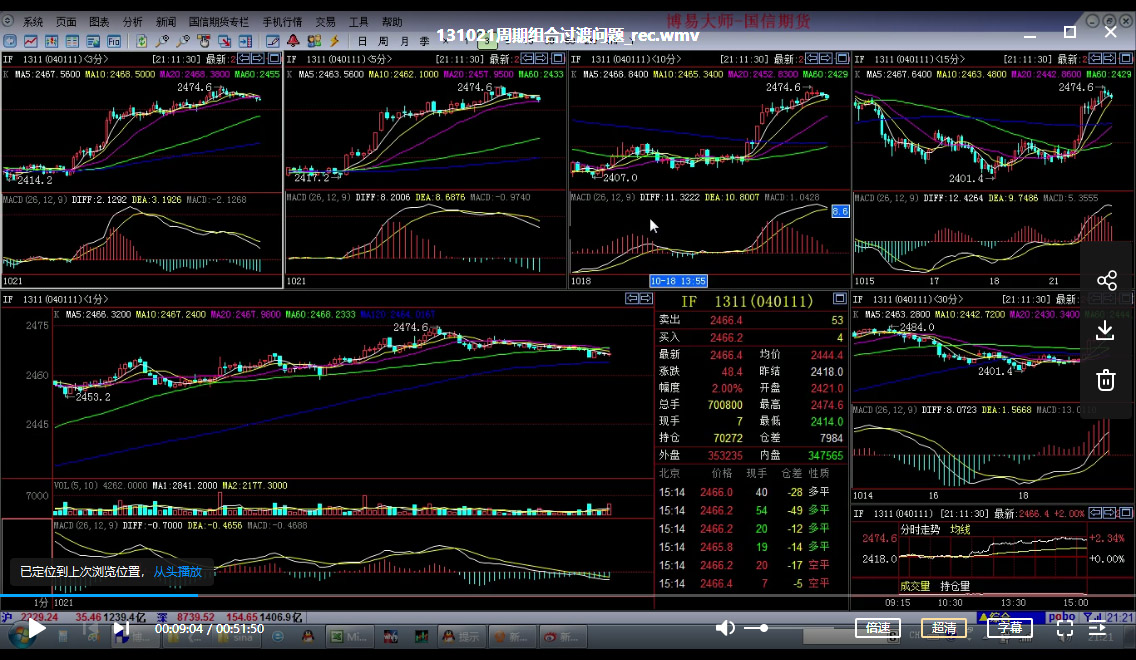1136x660 pixels.
Task: Open the 新闻 menu
Action: [x=166, y=22]
